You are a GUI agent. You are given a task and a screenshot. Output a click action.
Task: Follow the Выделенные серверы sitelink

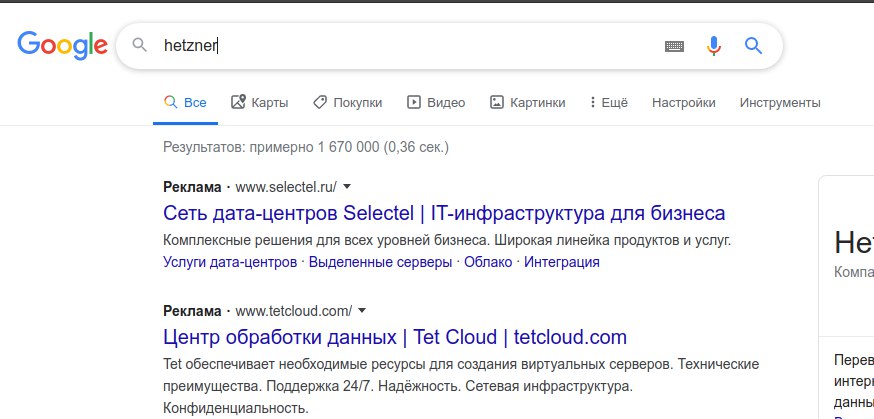point(380,262)
